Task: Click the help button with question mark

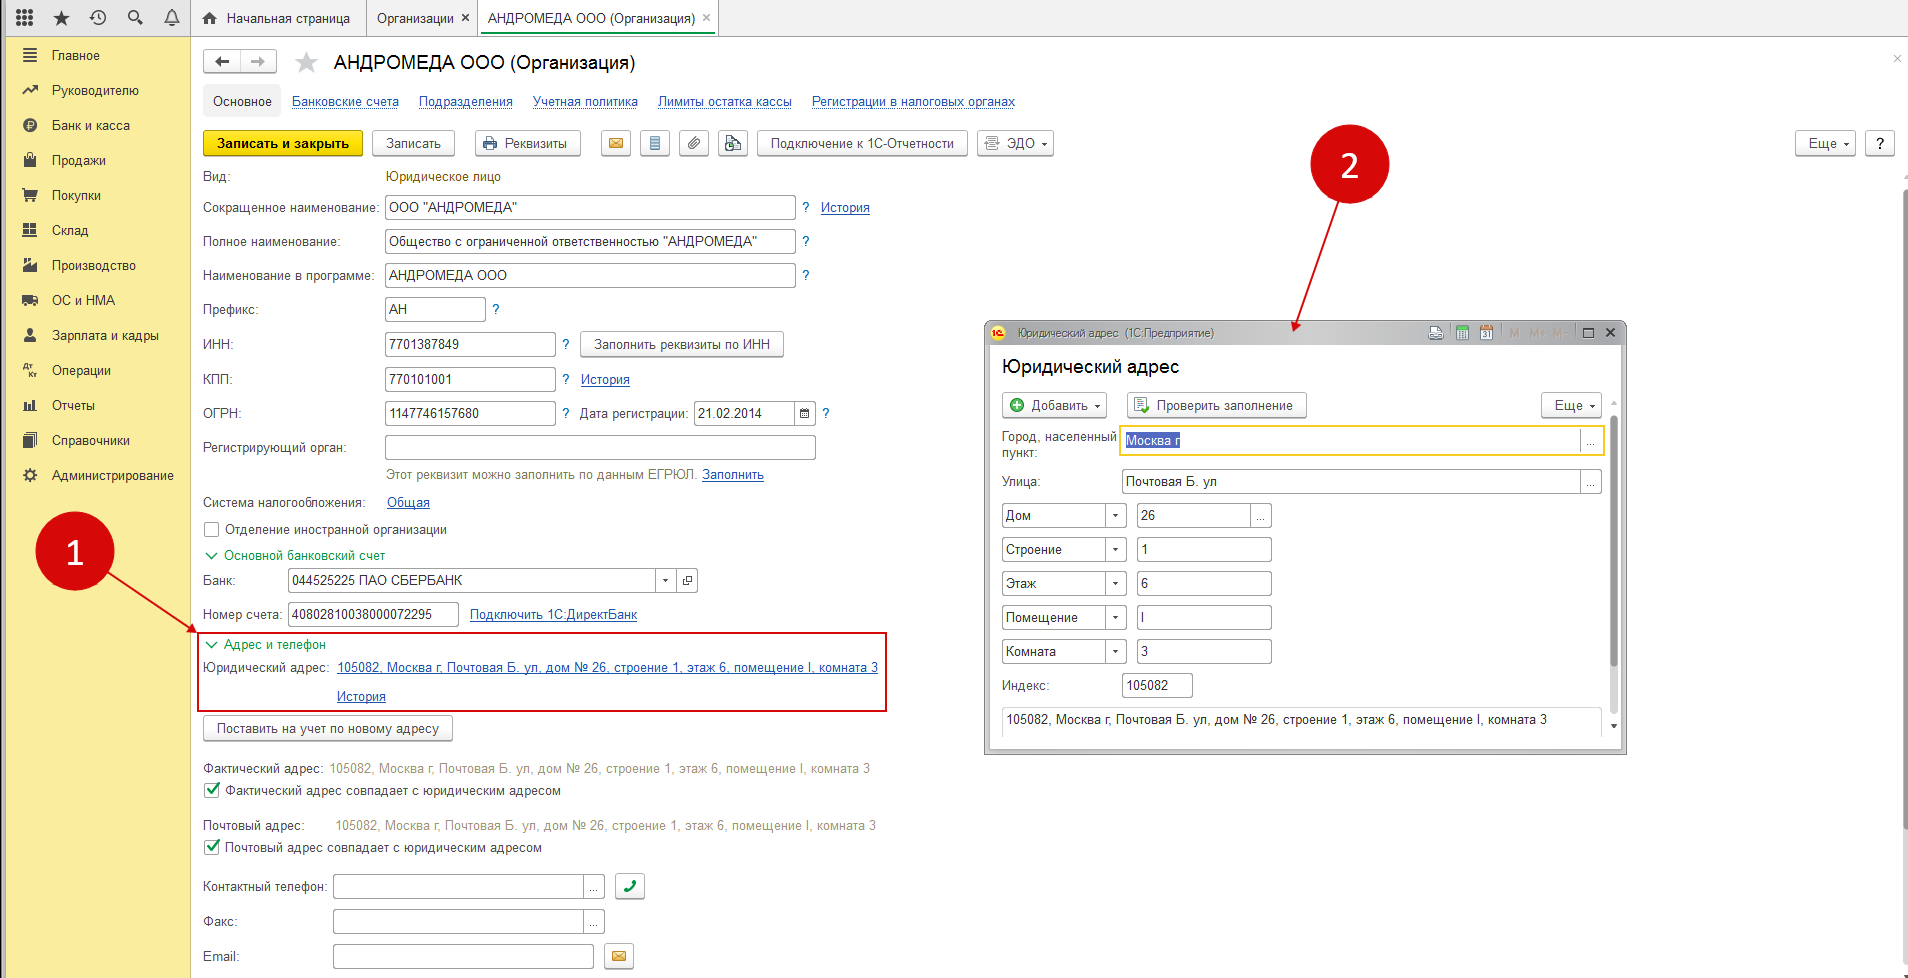Action: pyautogui.click(x=1880, y=144)
